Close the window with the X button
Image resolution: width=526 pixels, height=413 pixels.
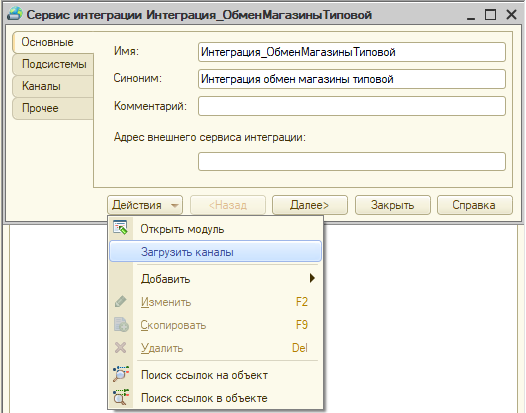click(x=511, y=14)
